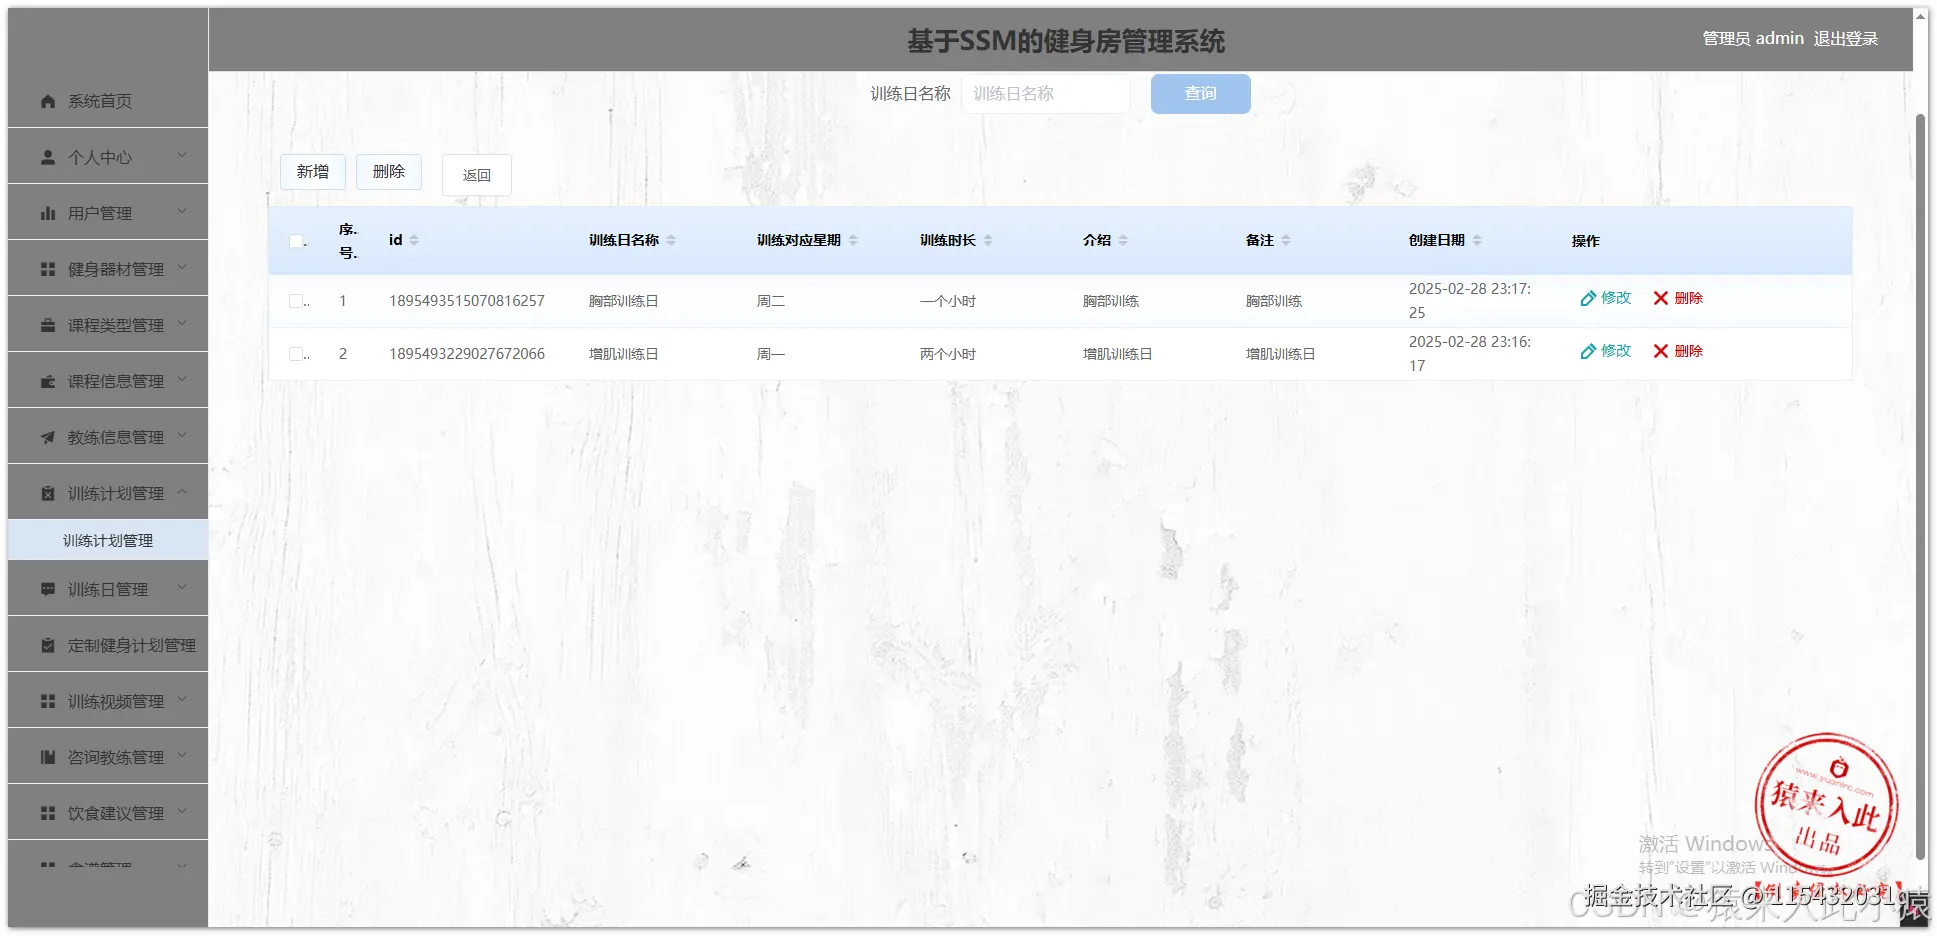The image size is (1937, 936).
Task: Click the paper-plane icon beside 教练信息管理
Action: pos(46,436)
